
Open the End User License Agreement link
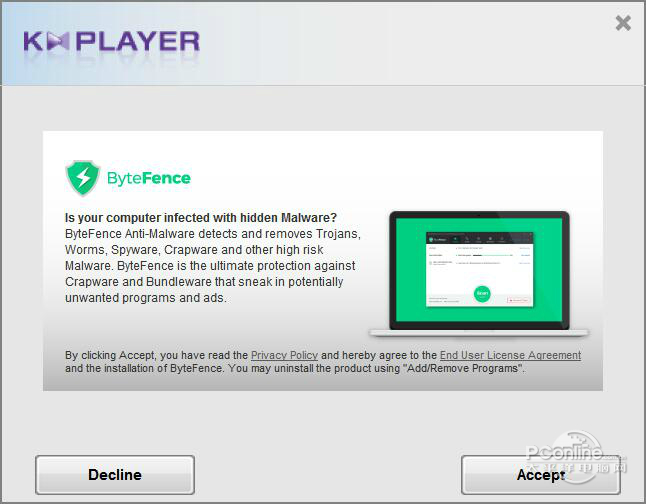tap(510, 355)
